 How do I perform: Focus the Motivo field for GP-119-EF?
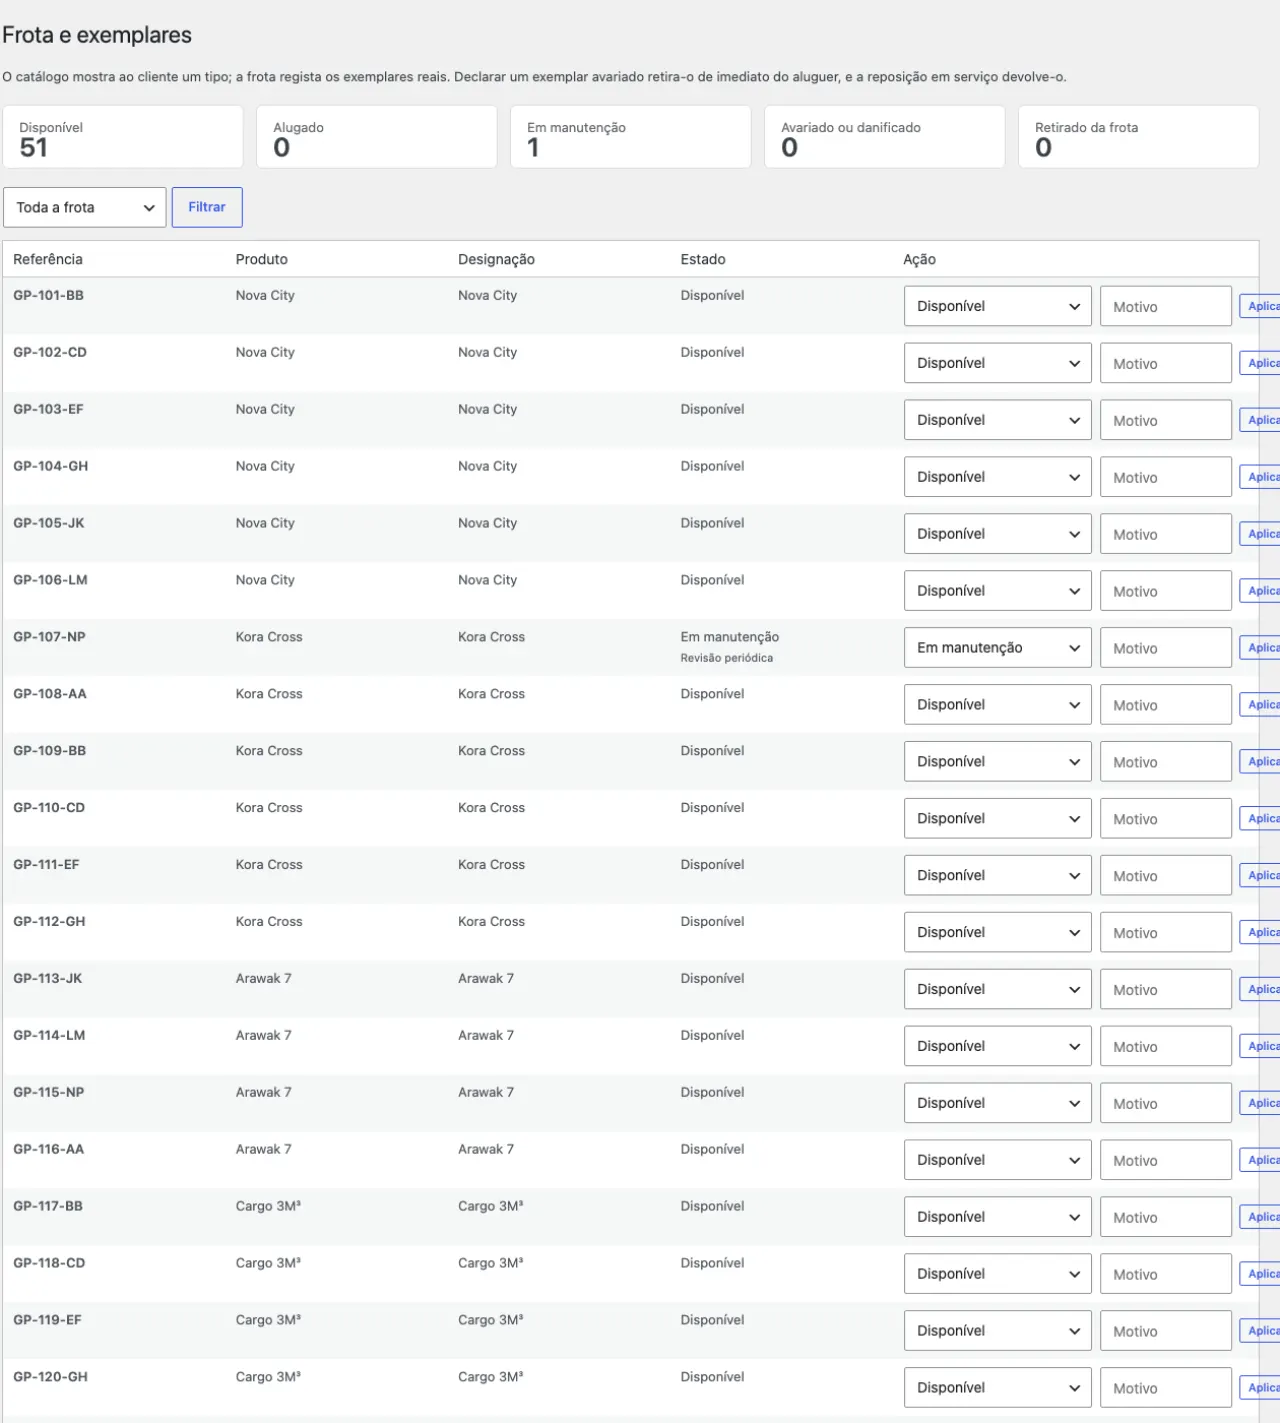[1166, 1331]
